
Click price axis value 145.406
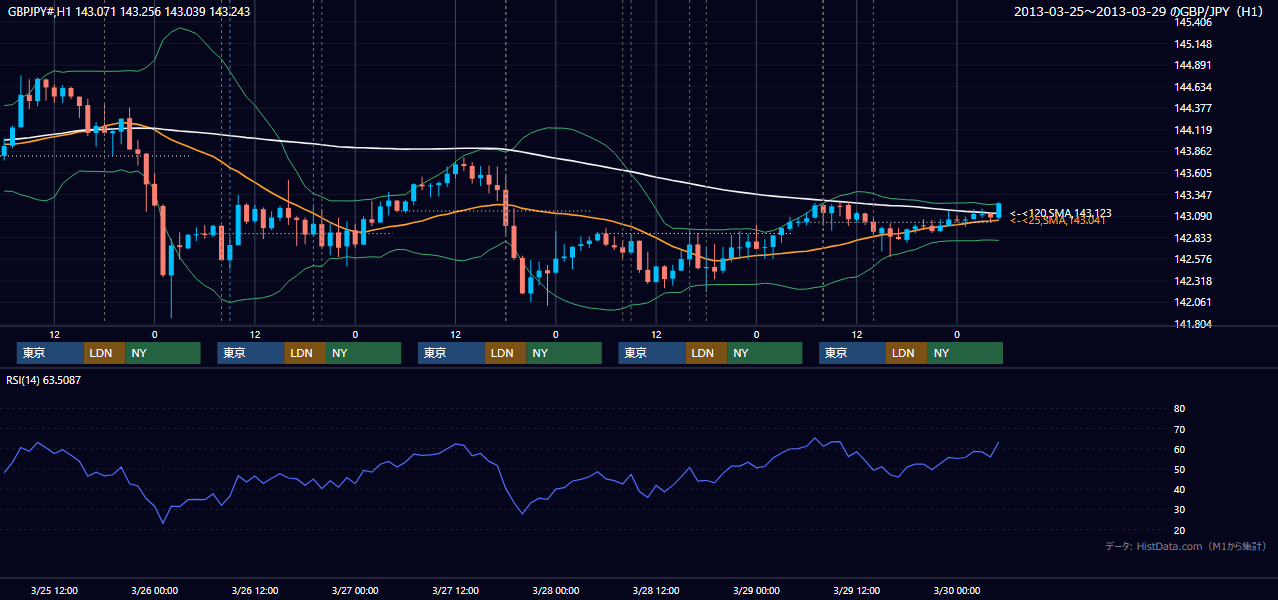tap(1193, 22)
